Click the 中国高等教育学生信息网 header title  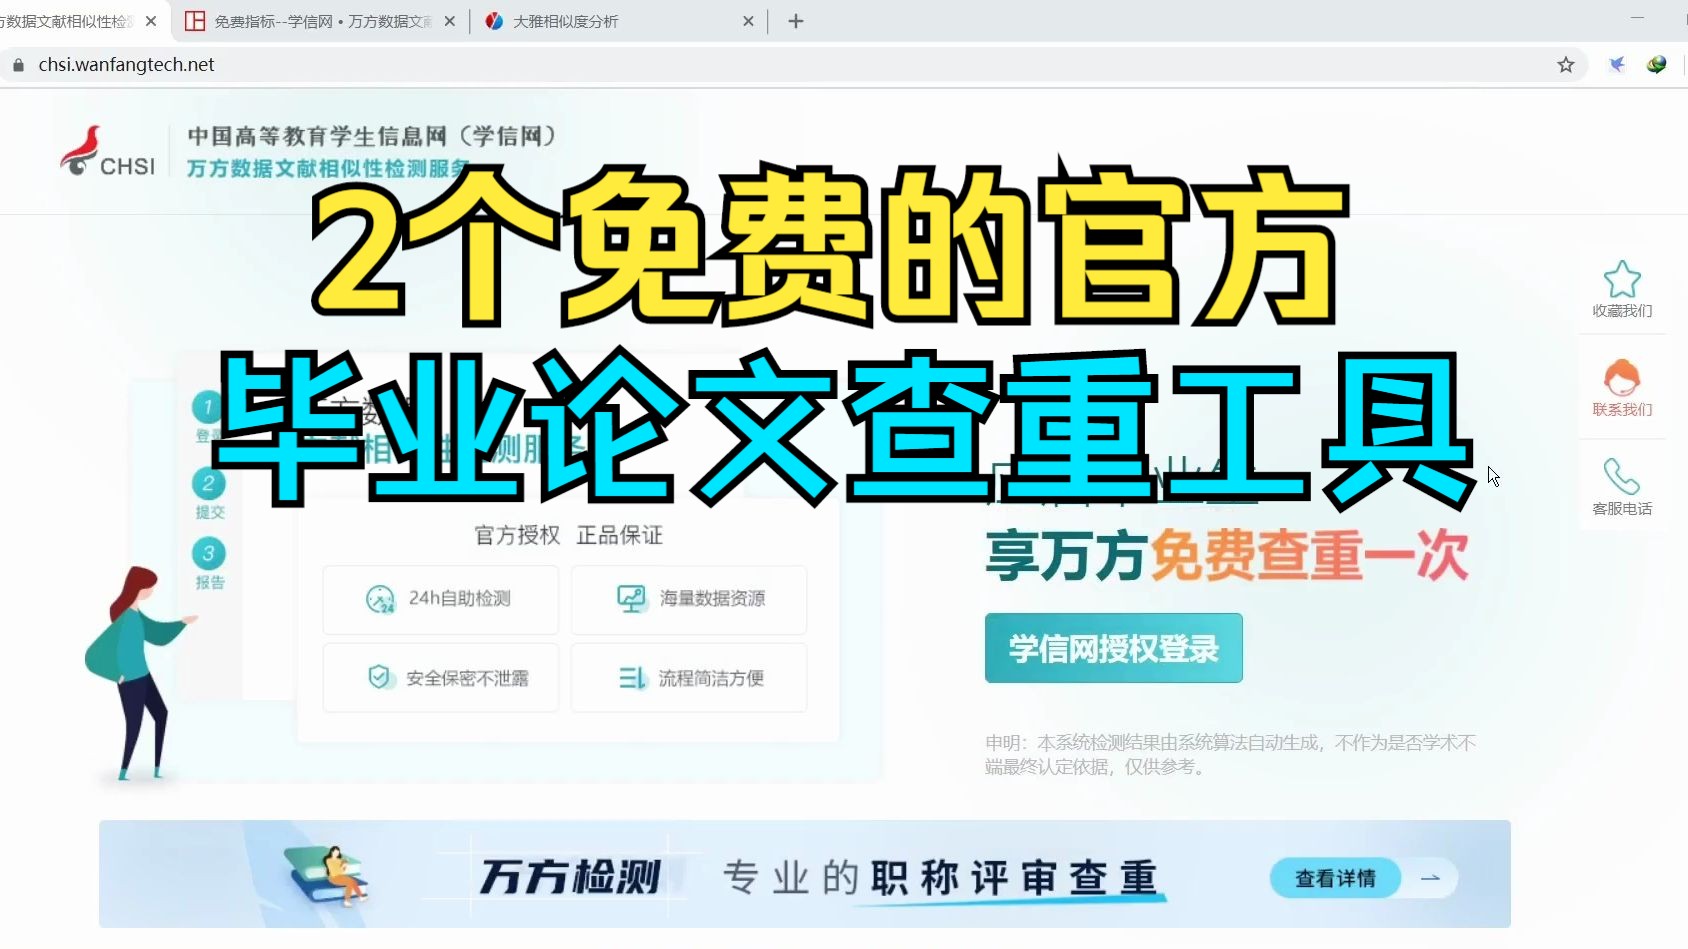(x=371, y=136)
